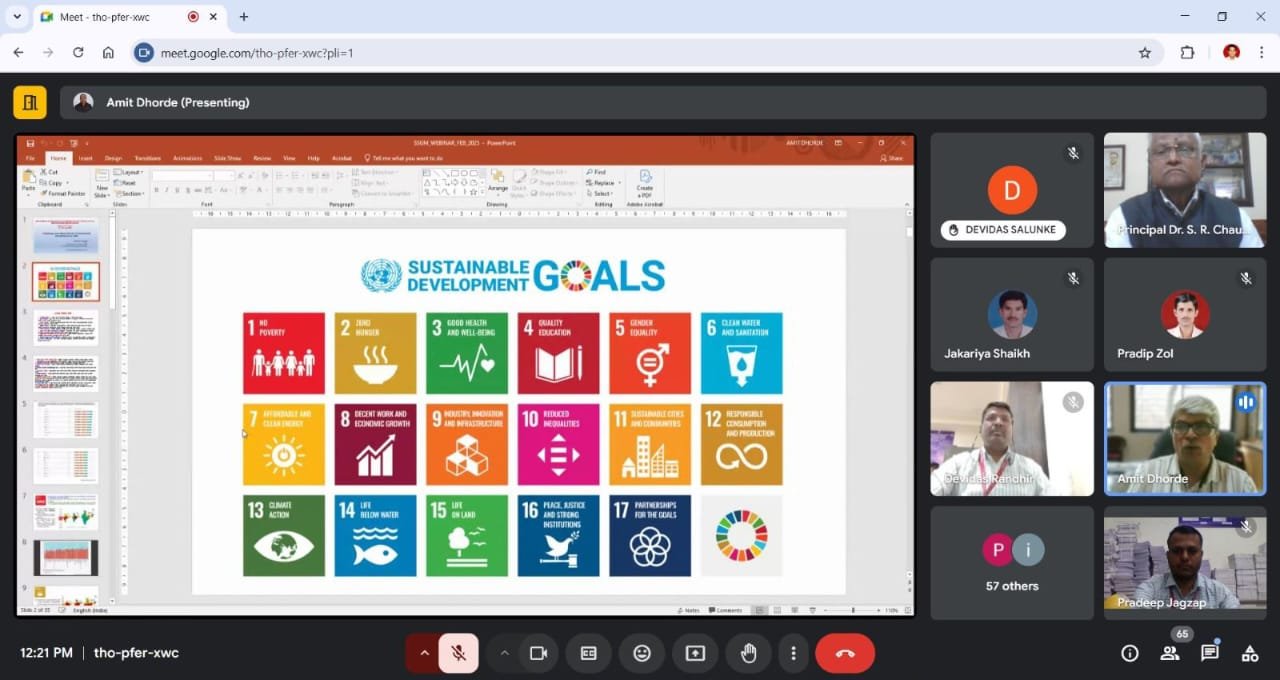Expand audio settings chevron beside the microphone
Viewport: 1280px width, 680px height.
click(424, 653)
